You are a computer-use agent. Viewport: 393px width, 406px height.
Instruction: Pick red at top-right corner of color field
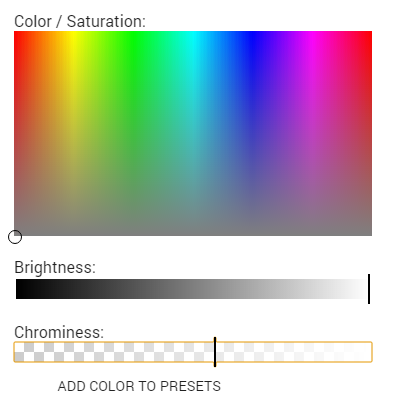[x=370, y=33]
